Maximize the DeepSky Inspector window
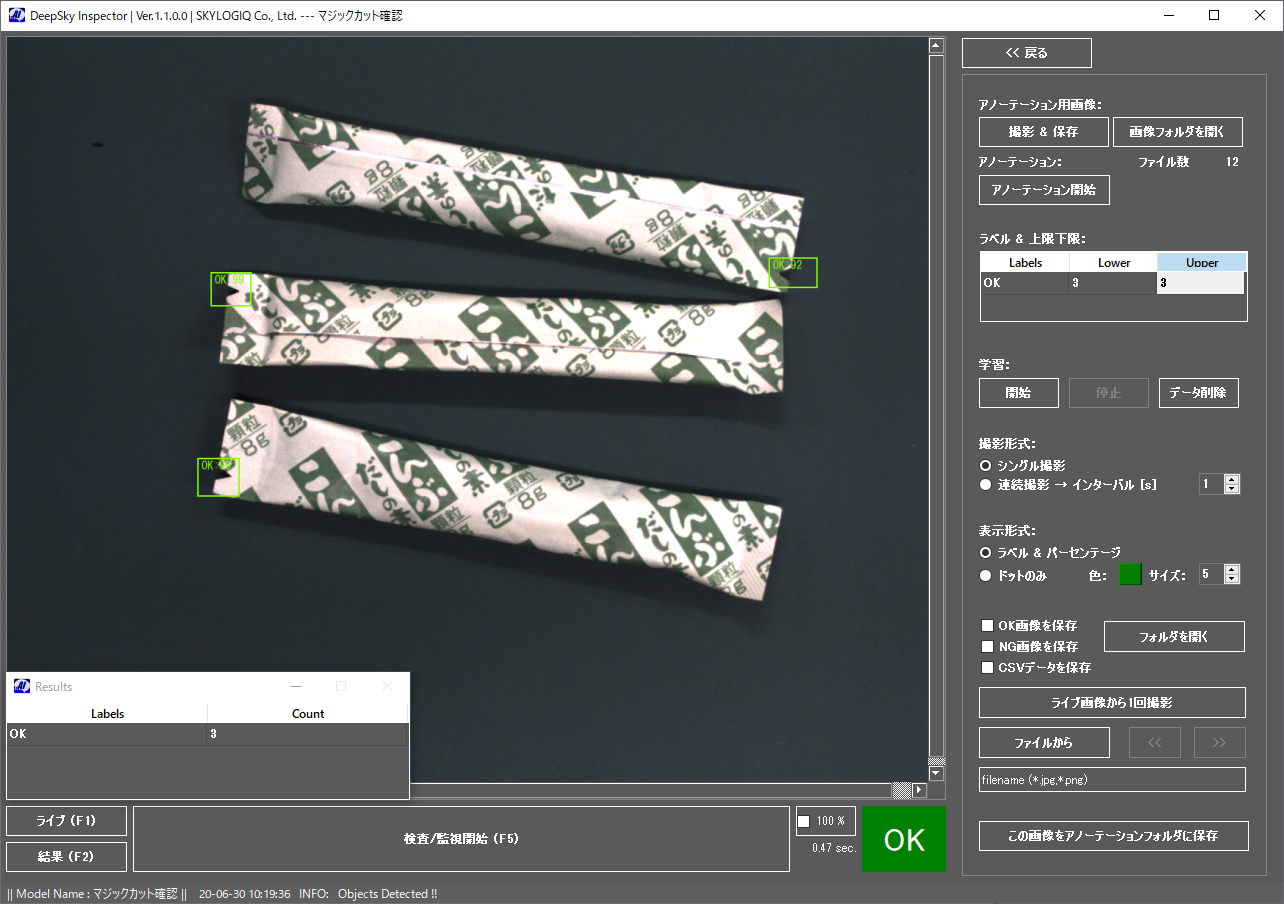Viewport: 1284px width, 904px height. click(x=1214, y=15)
